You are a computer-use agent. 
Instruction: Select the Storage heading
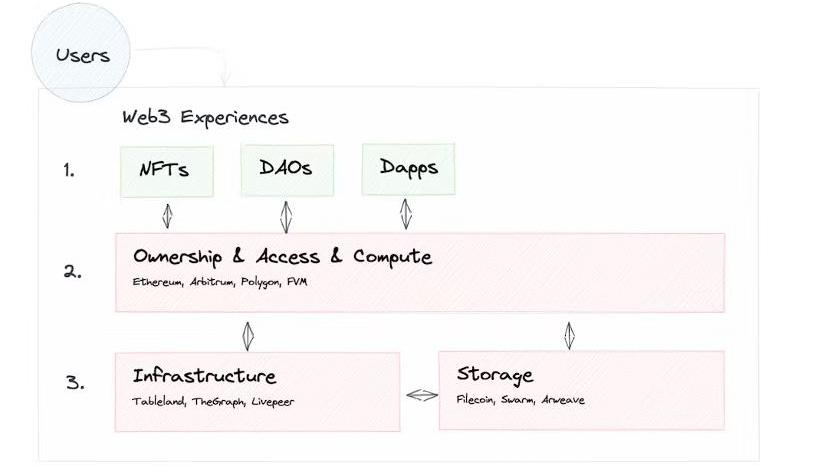tap(495, 375)
